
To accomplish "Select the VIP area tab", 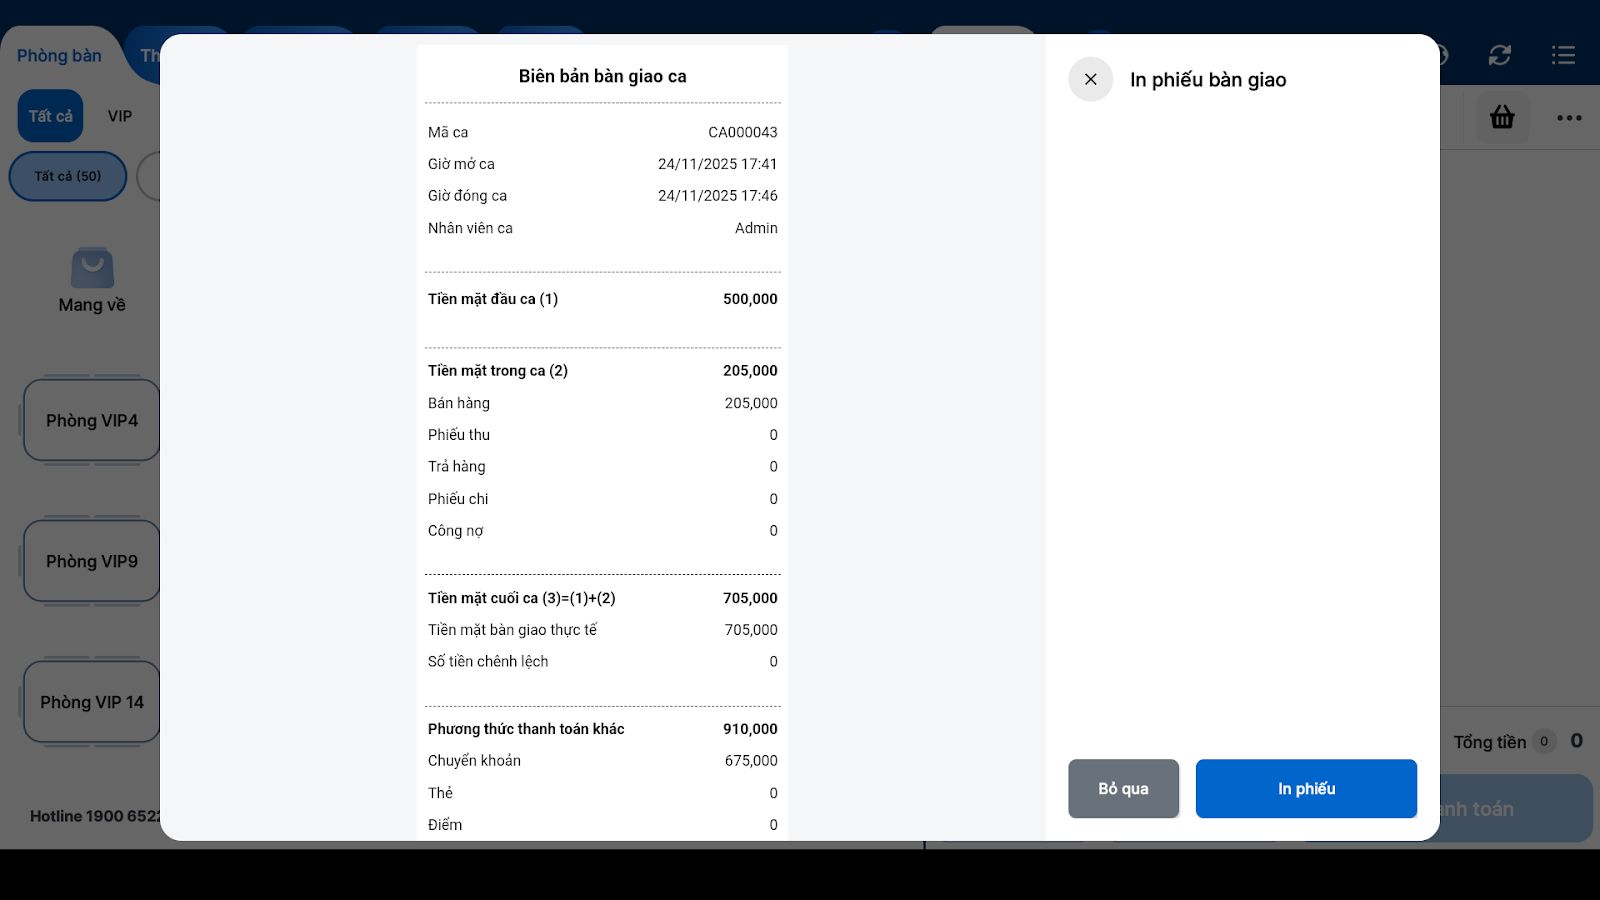I will point(120,116).
